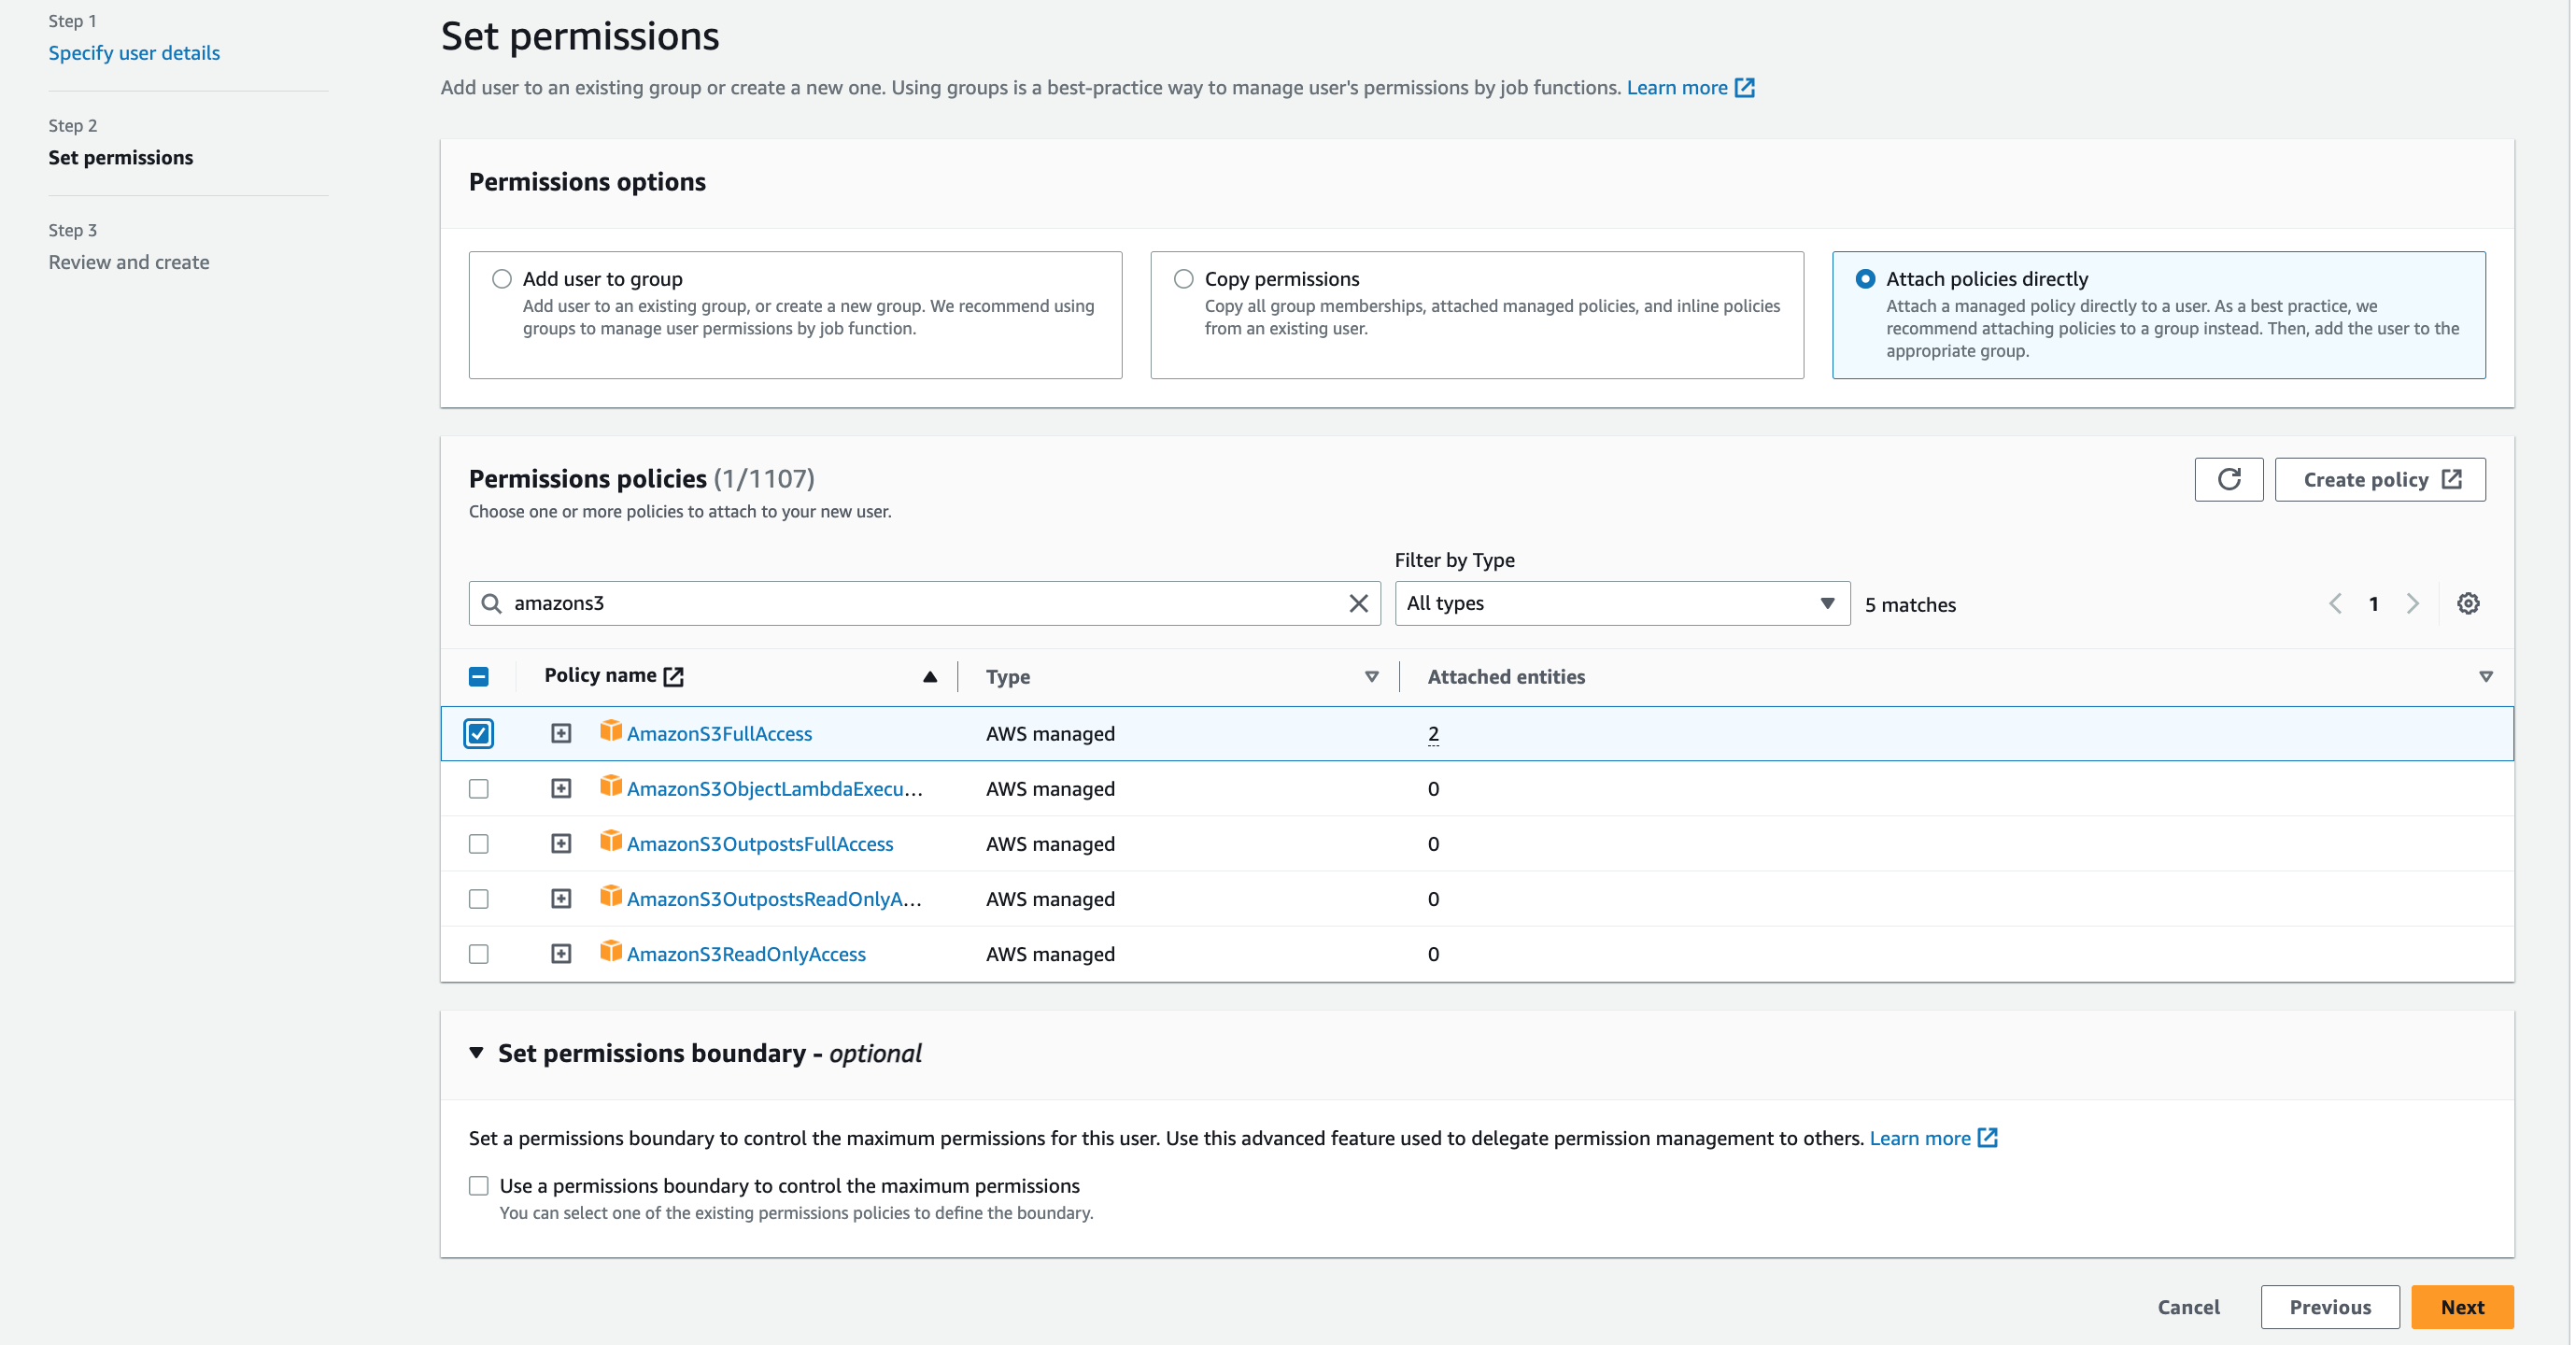
Task: Open Learn more link in permissions boundary section
Action: pyautogui.click(x=1919, y=1138)
